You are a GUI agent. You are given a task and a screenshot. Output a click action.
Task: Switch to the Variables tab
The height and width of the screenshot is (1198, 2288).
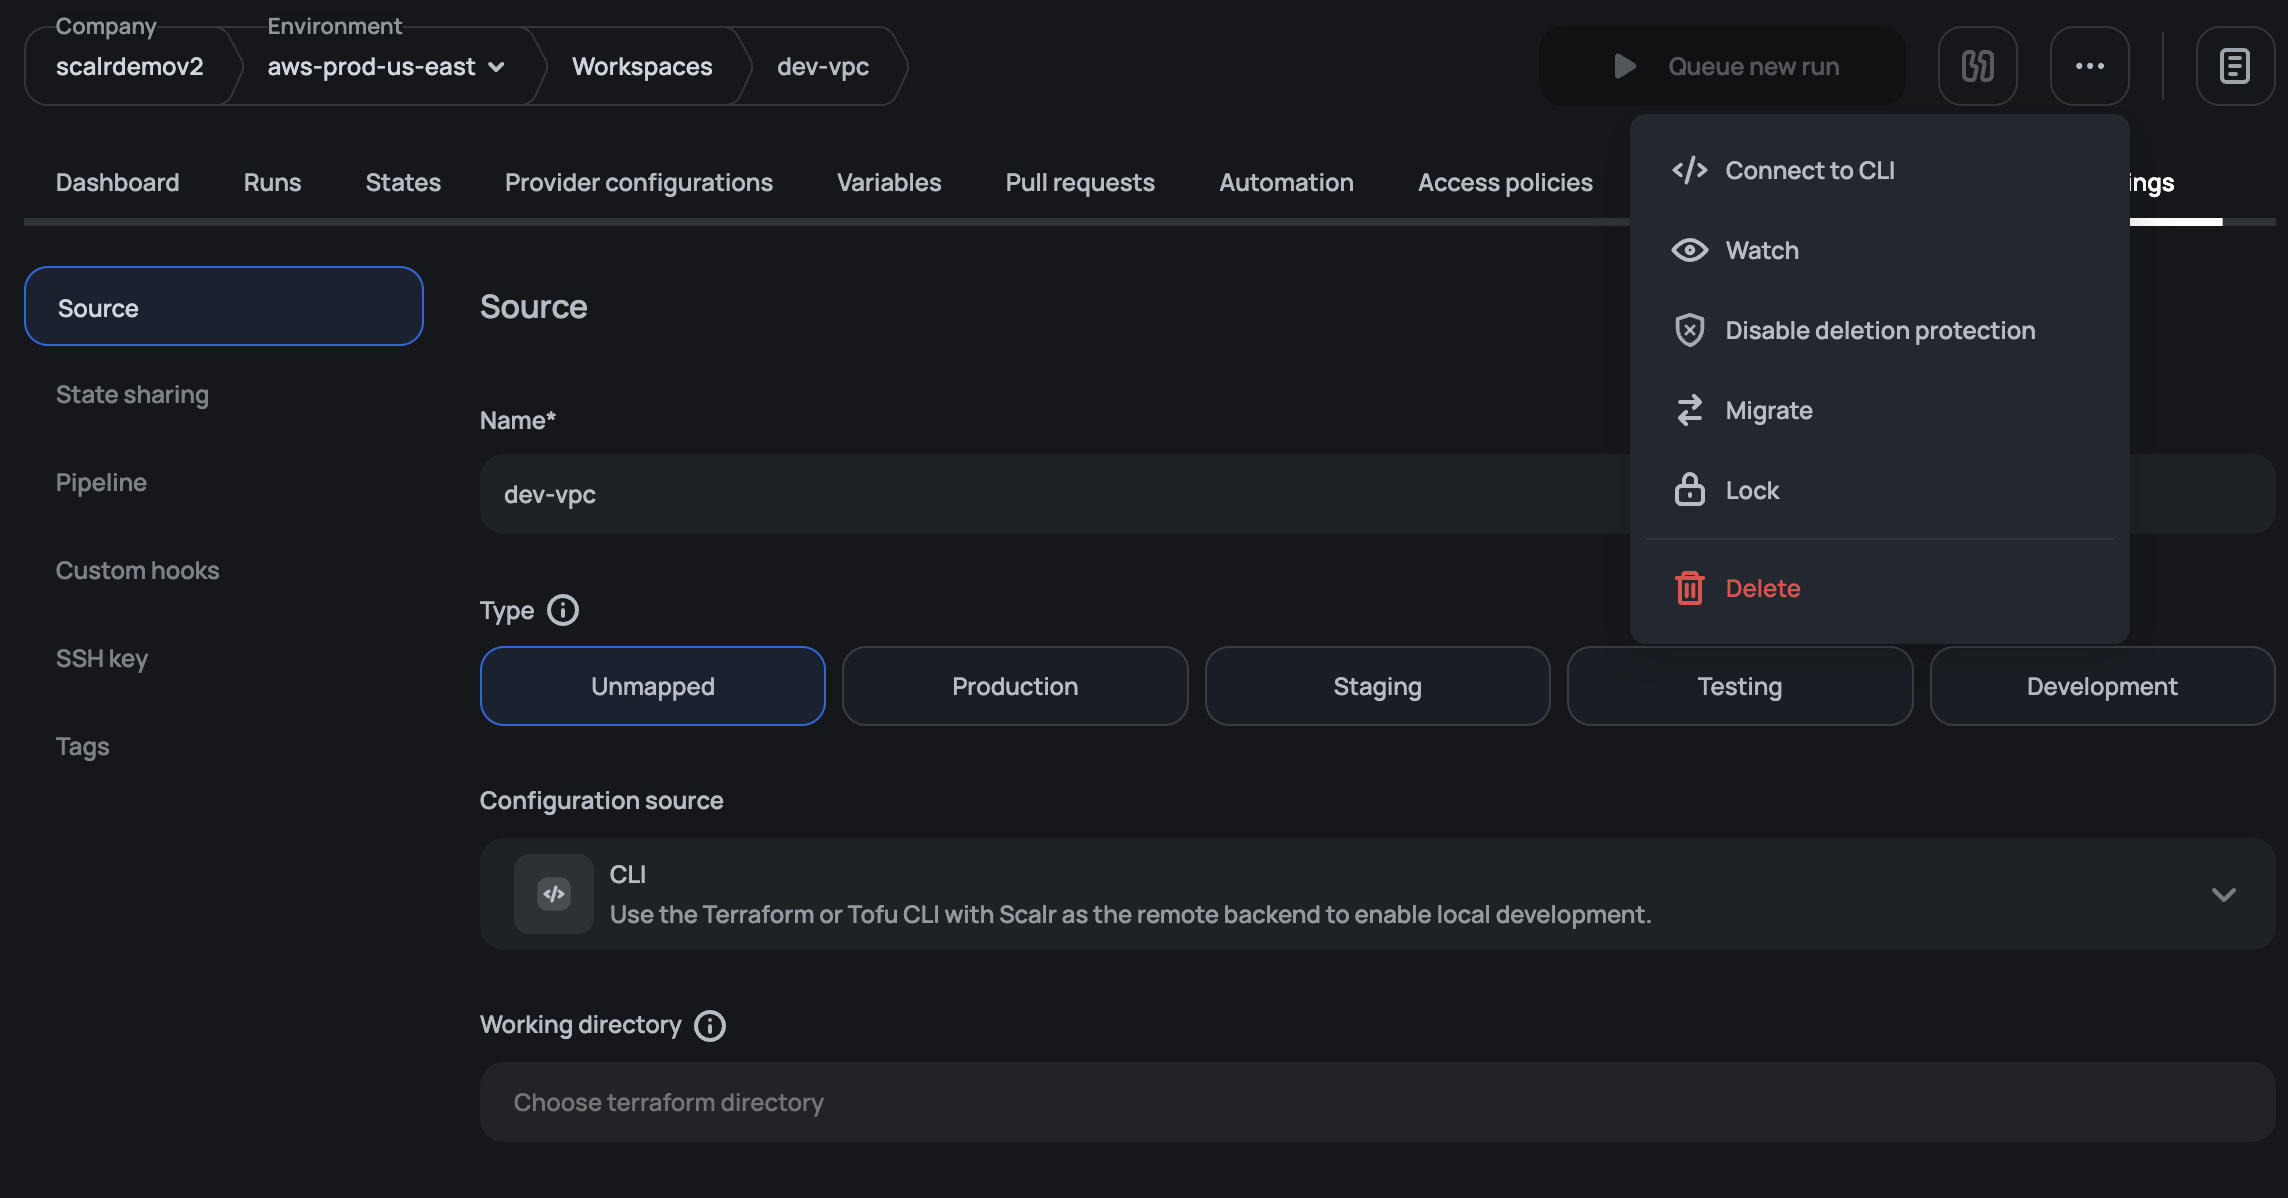coord(888,182)
